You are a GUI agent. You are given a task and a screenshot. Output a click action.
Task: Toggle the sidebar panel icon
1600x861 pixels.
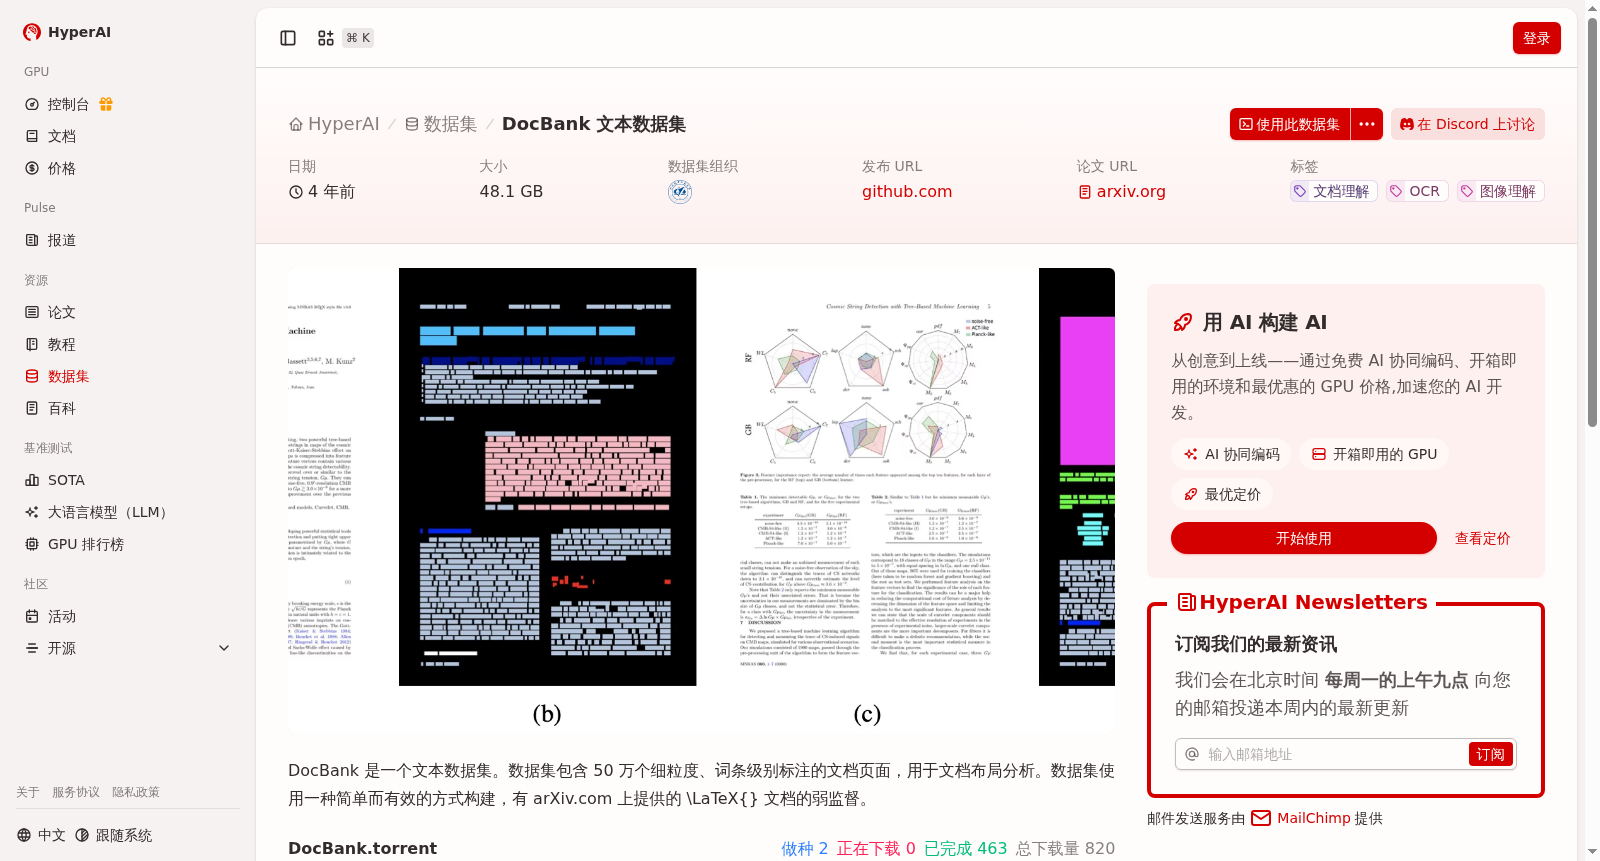tap(288, 38)
